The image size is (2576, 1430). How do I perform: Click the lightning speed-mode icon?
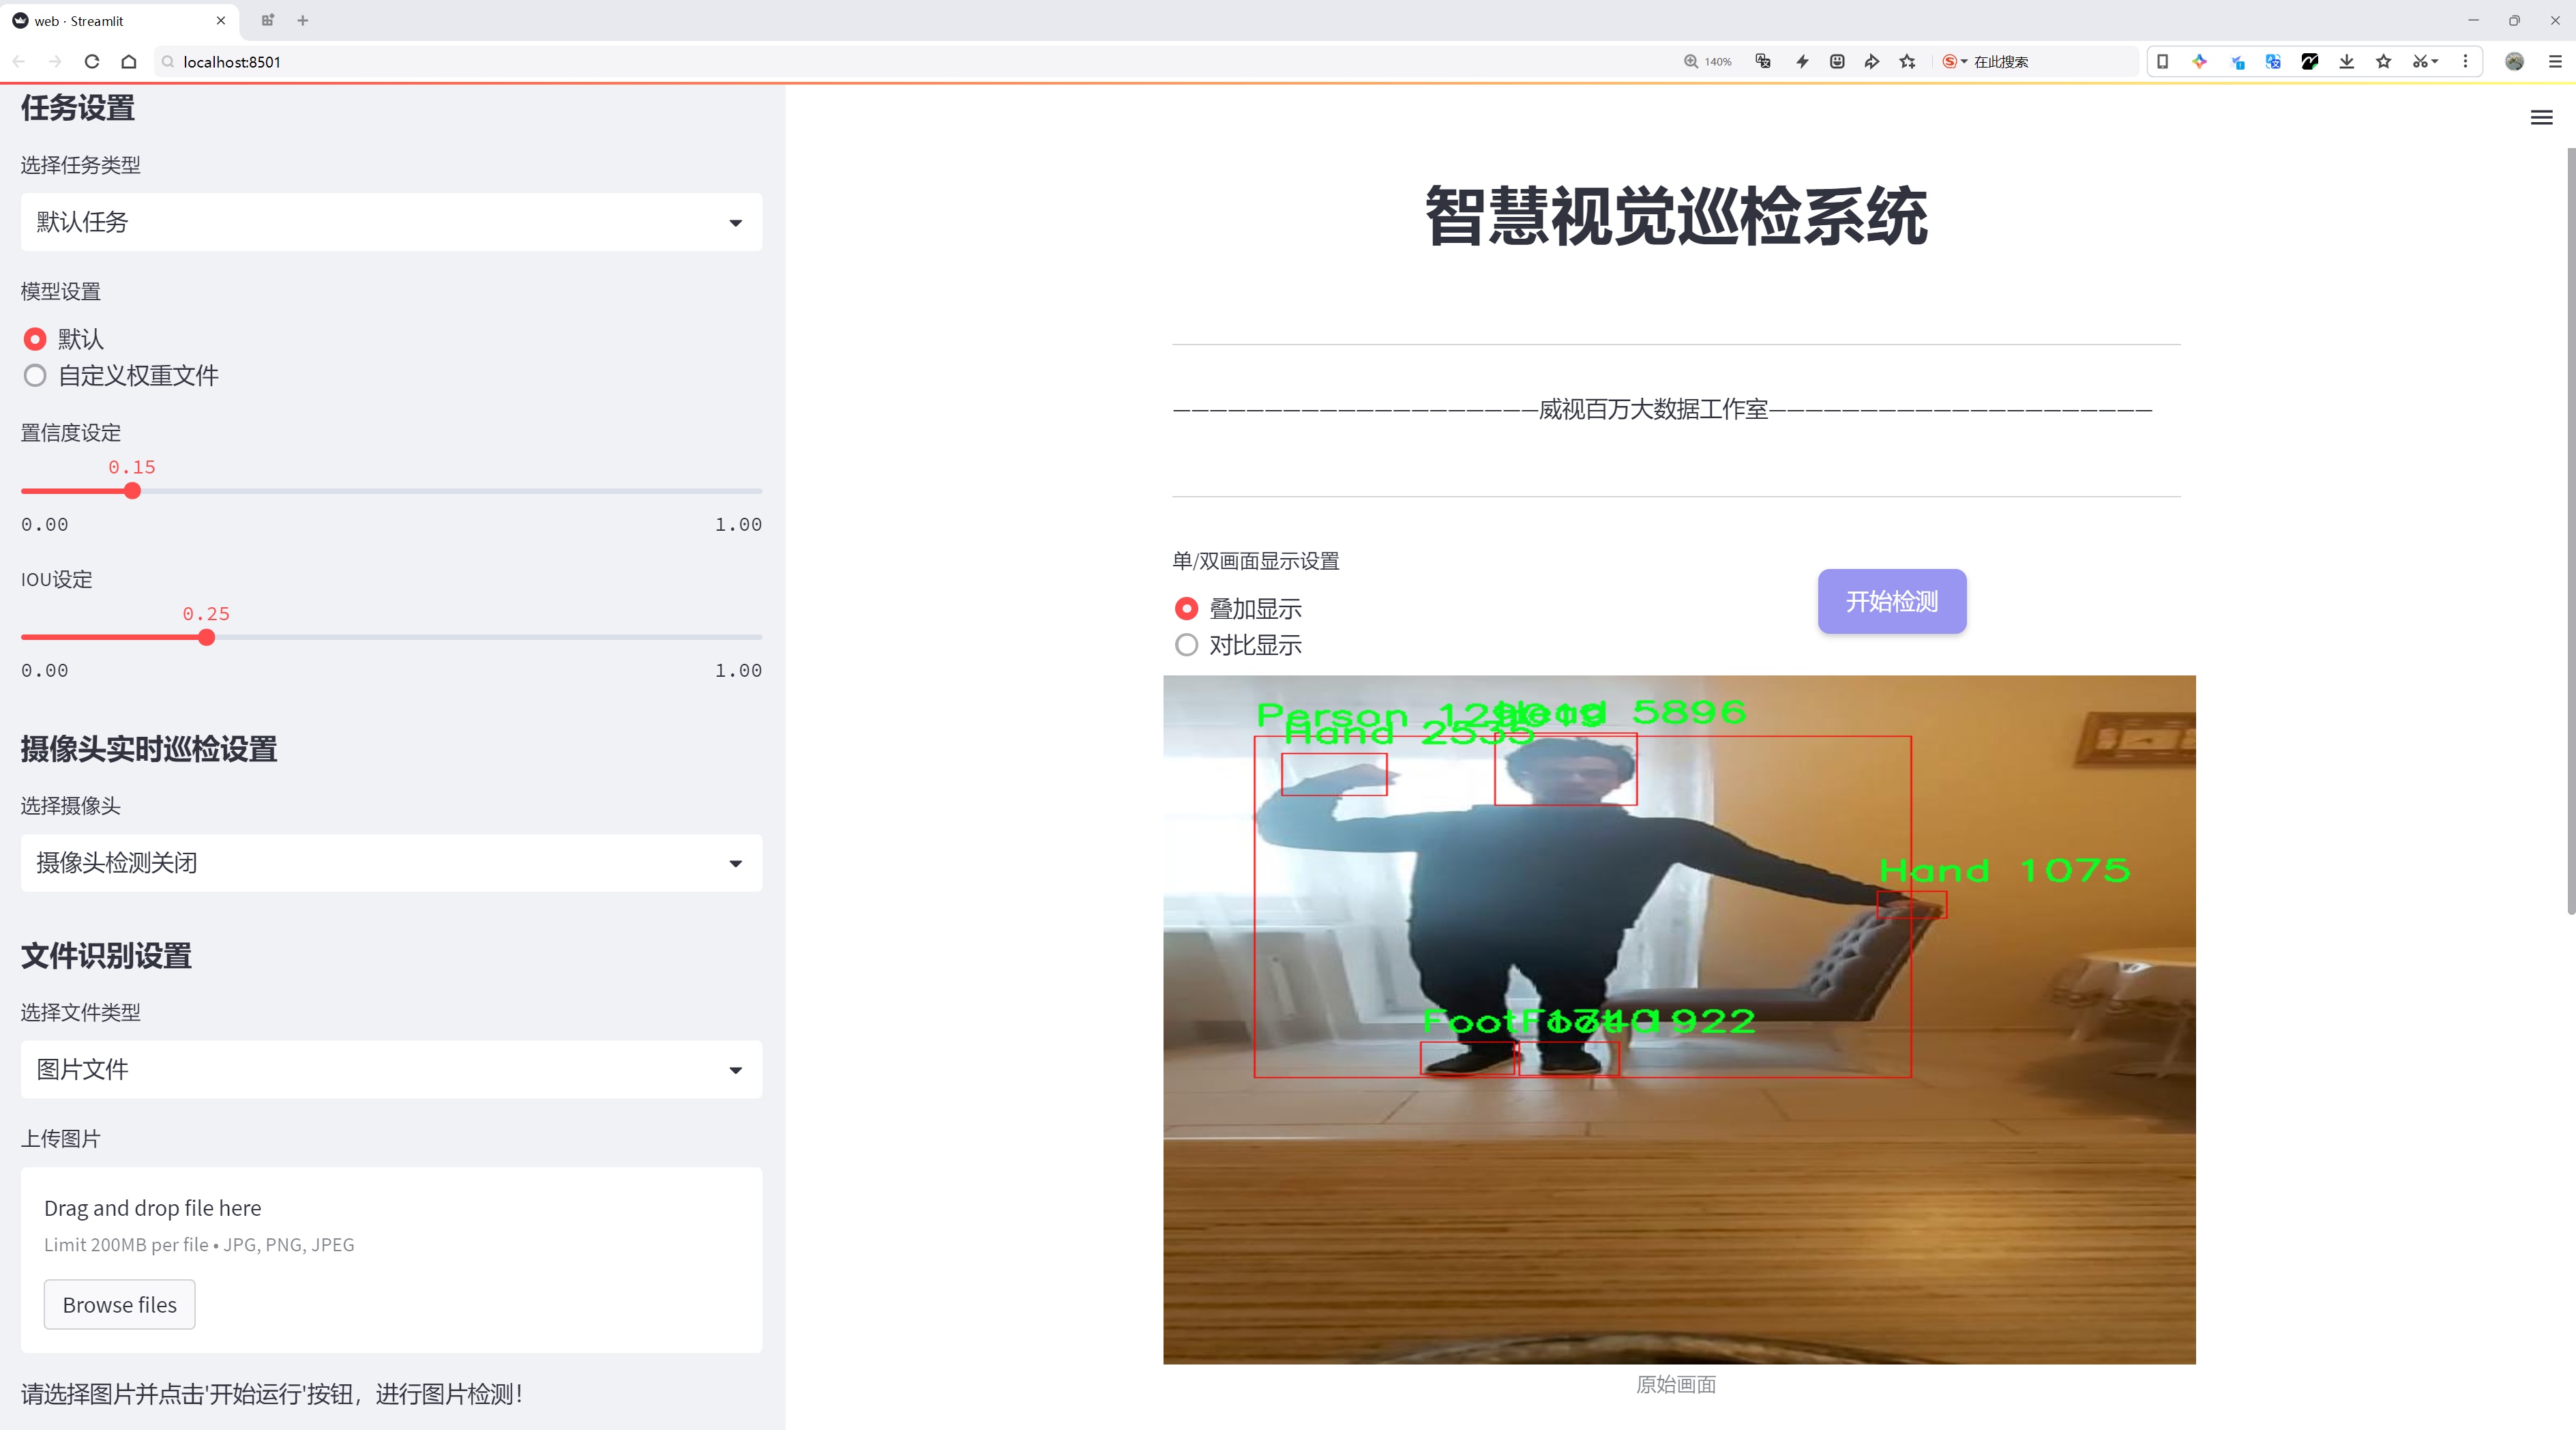pyautogui.click(x=1802, y=62)
